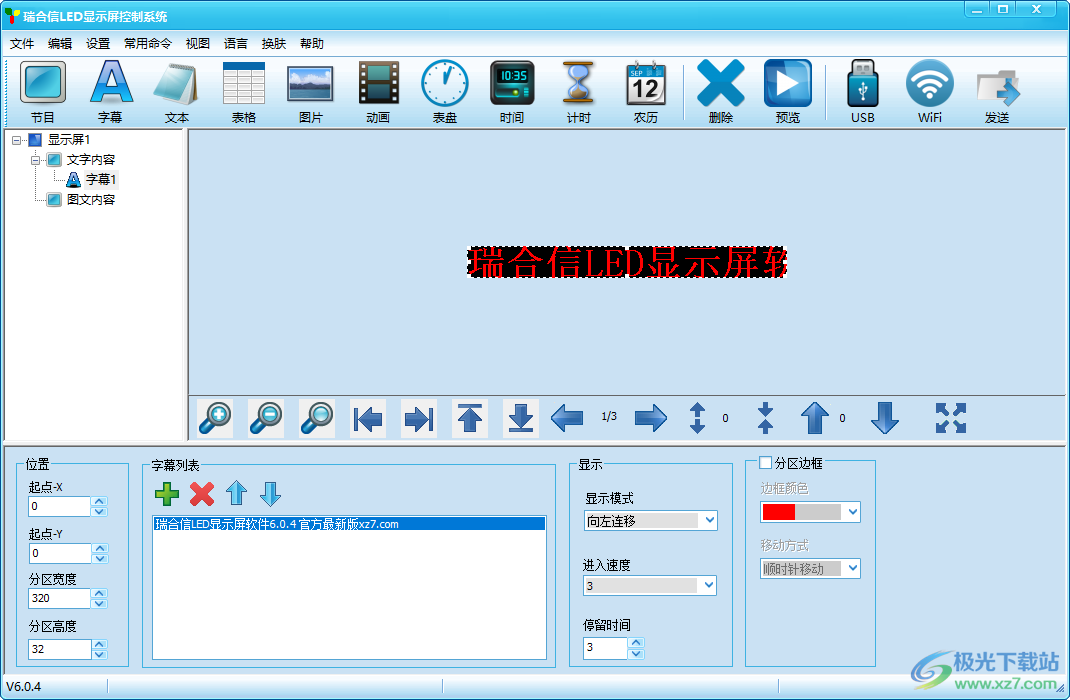Select the 节目 (program) tool
This screenshot has width=1070, height=700.
(42, 90)
